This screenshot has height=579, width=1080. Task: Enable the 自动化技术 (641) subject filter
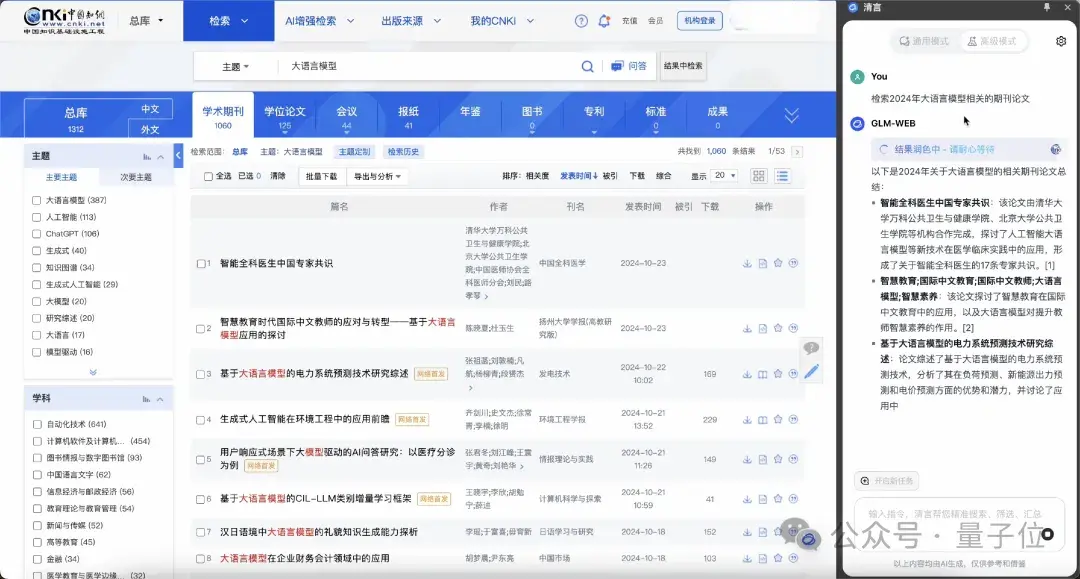click(37, 424)
